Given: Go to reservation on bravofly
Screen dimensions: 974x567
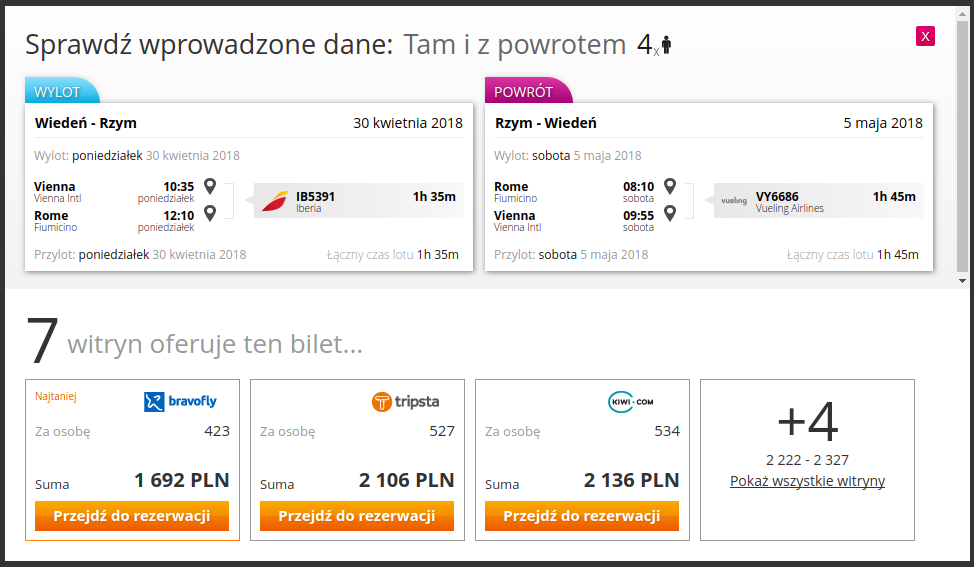Looking at the screenshot, I should coord(132,516).
